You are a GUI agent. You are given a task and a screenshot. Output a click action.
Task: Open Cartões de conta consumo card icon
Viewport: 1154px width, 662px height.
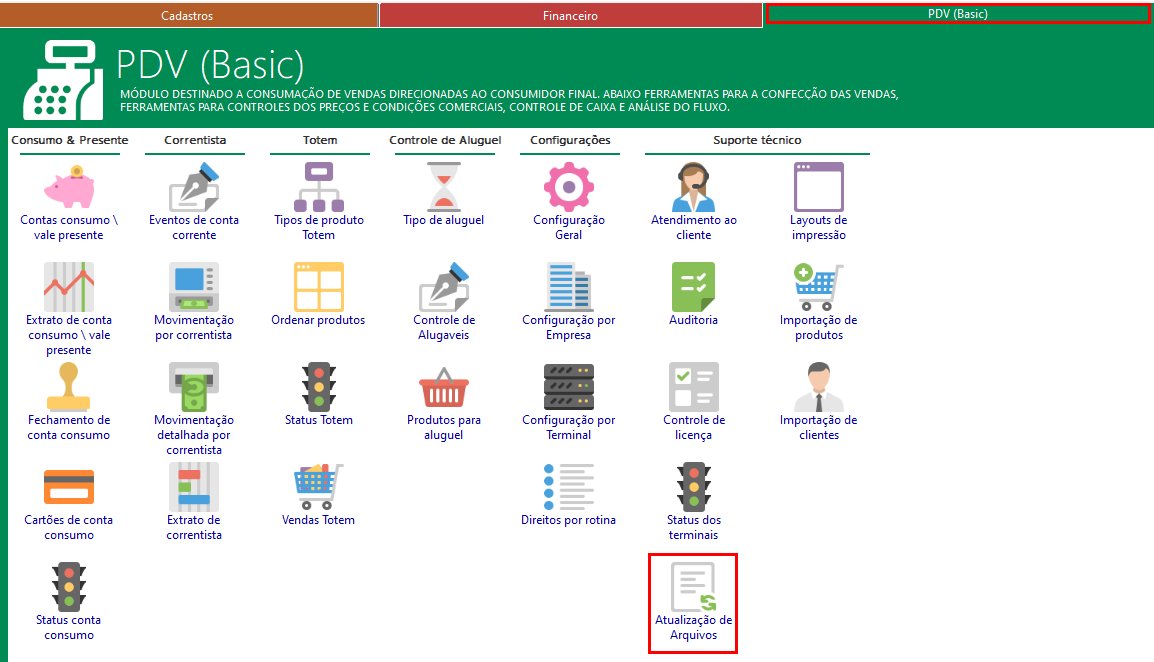(69, 487)
